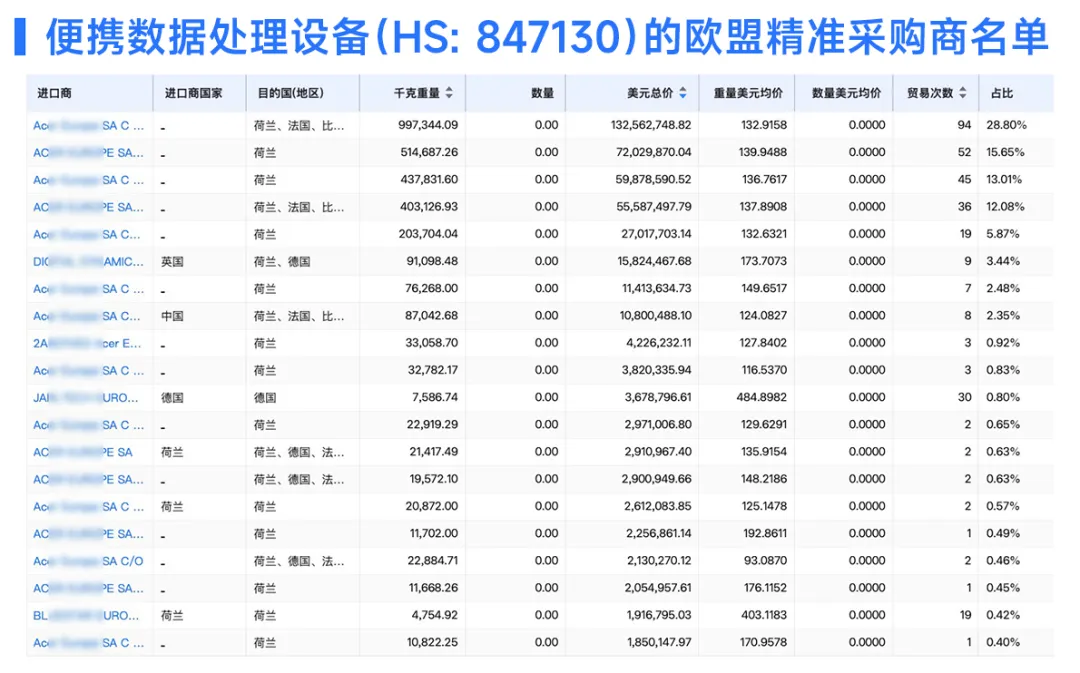This screenshot has width=1080, height=673.
Task: Click the 重量美元均价 column header
Action: (x=748, y=93)
